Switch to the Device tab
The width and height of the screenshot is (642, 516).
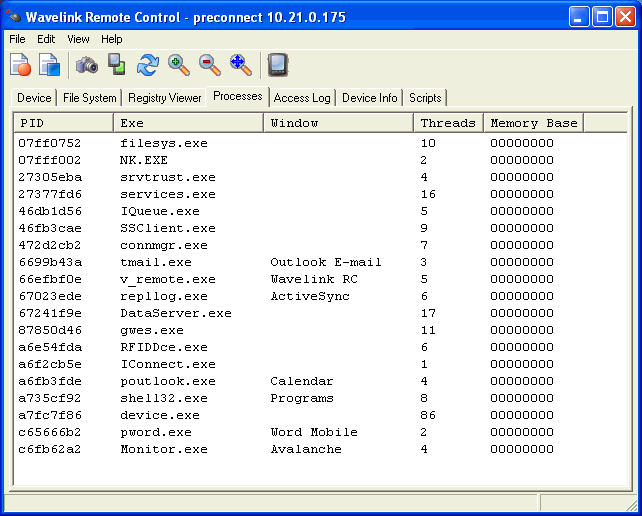(34, 98)
